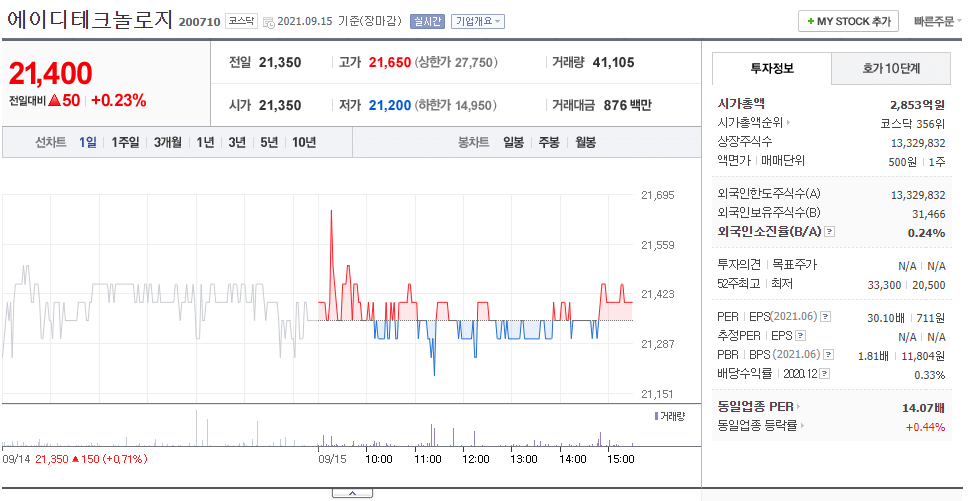The image size is (978, 501).
Task: Show the 월봉 candlestick chart
Action: [586, 142]
